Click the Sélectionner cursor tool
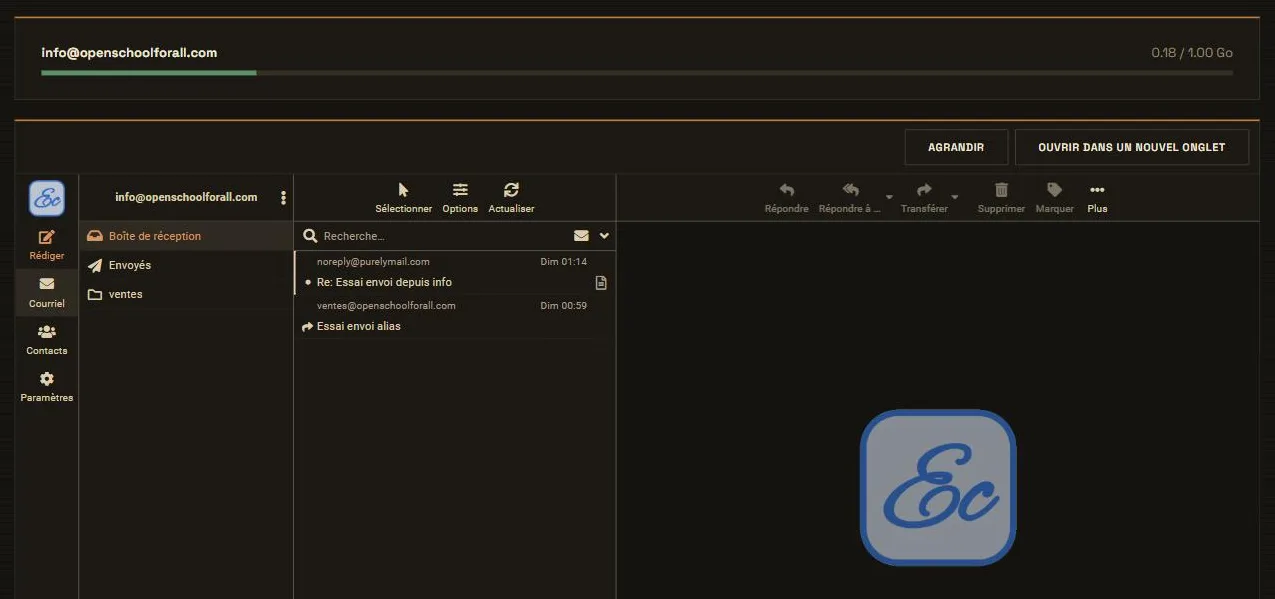1275x599 pixels. (x=404, y=197)
